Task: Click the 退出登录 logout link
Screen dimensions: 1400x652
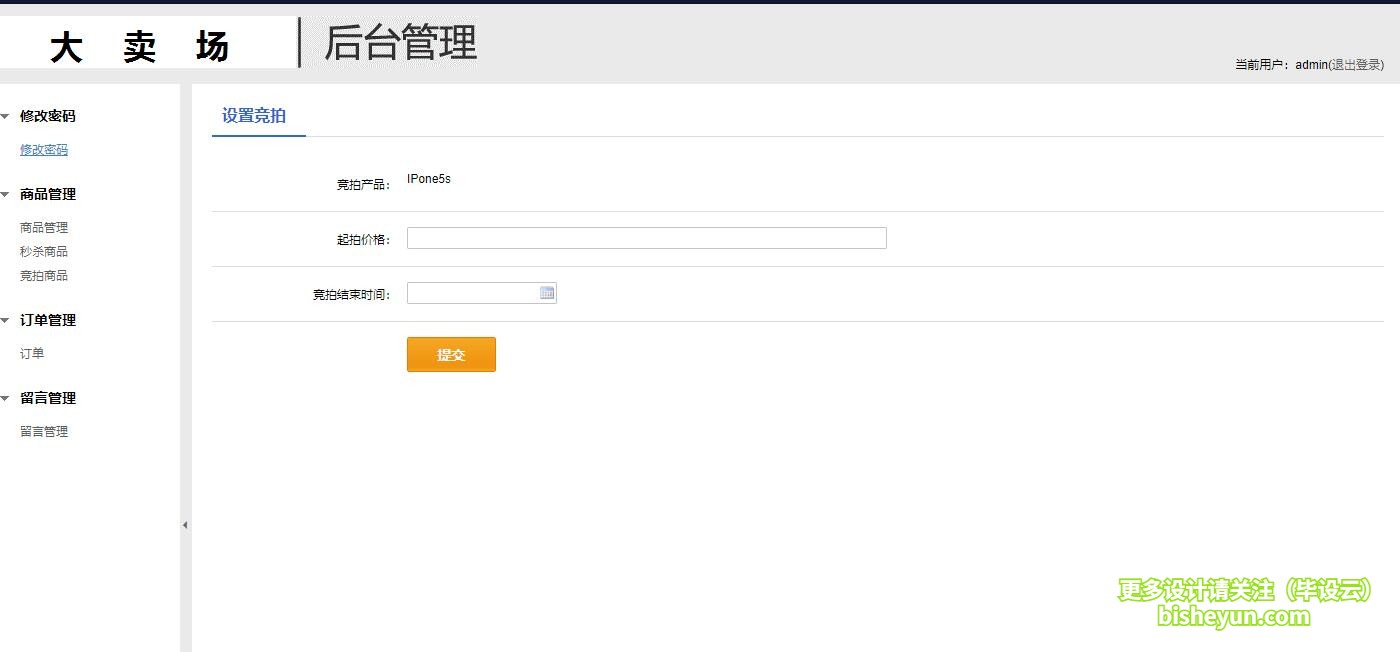Action: coord(1356,65)
